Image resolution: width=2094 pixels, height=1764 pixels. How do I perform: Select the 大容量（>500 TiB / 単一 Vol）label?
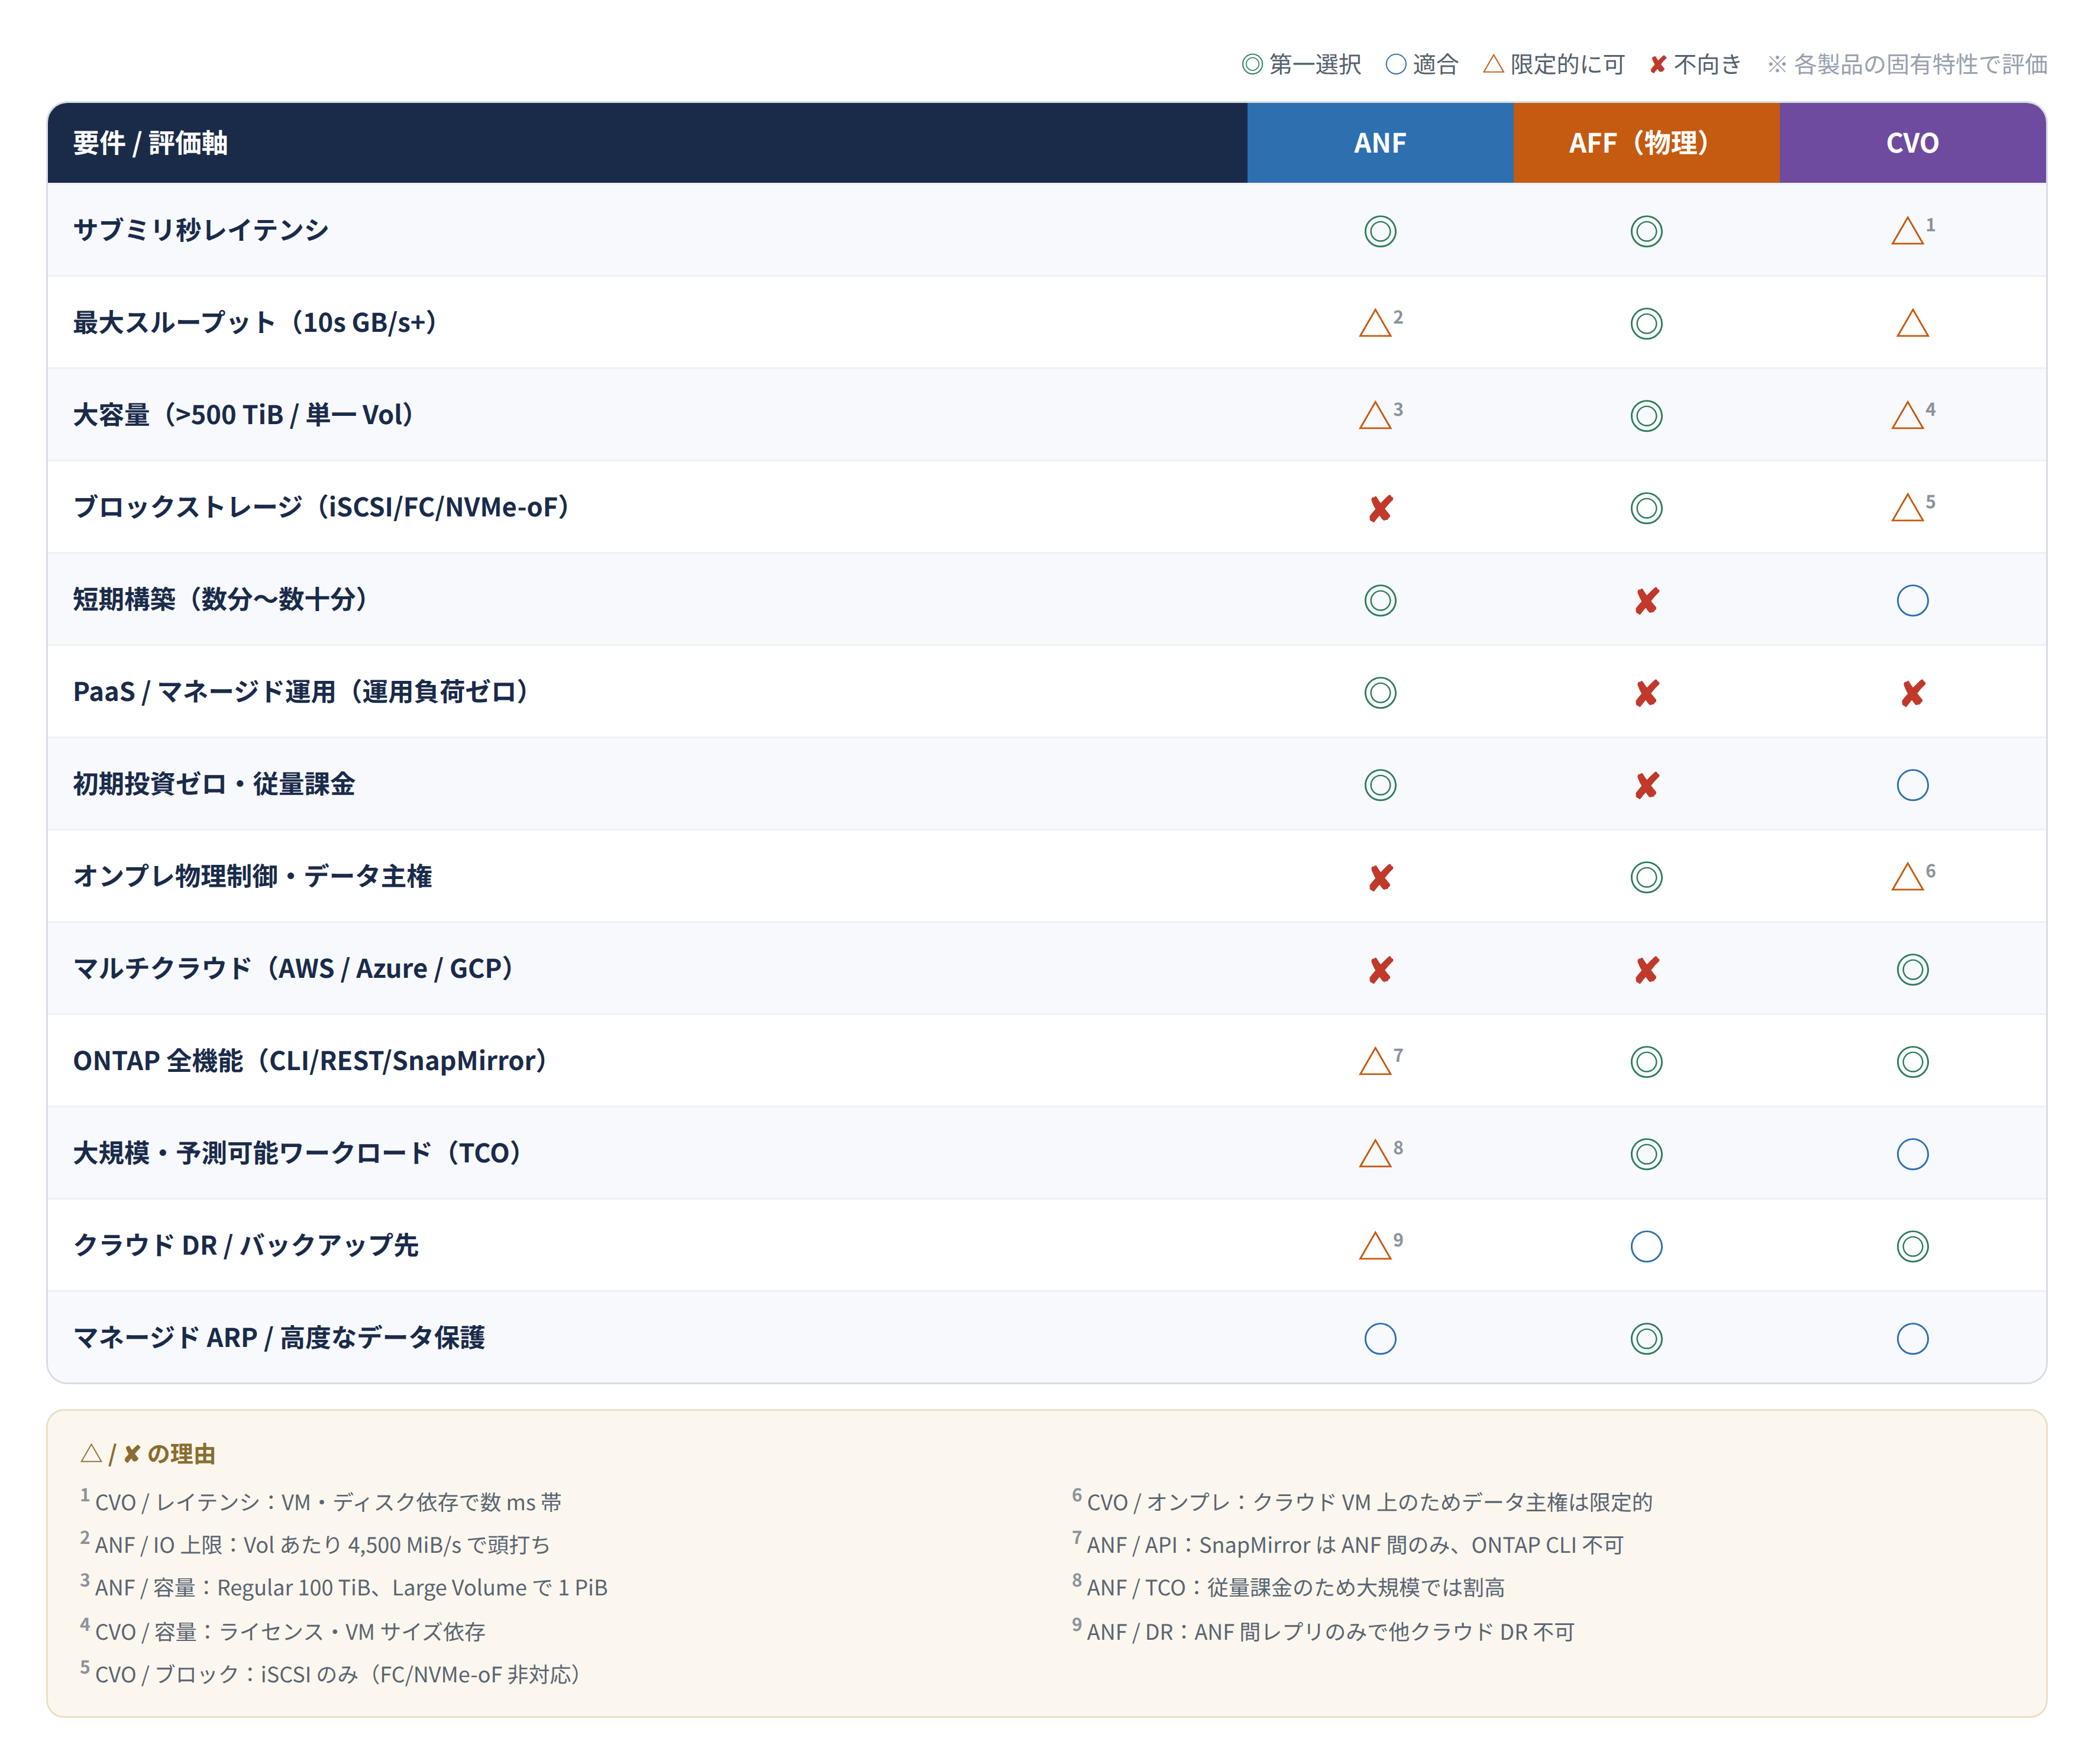pyautogui.click(x=243, y=414)
